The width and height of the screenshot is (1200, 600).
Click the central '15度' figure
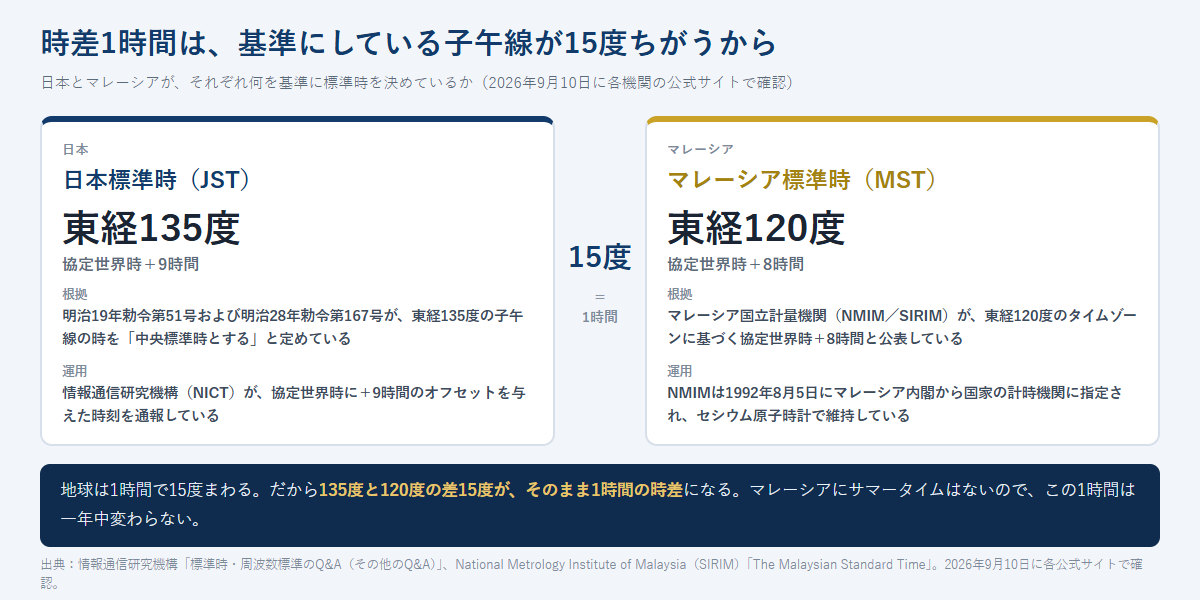pyautogui.click(x=600, y=257)
